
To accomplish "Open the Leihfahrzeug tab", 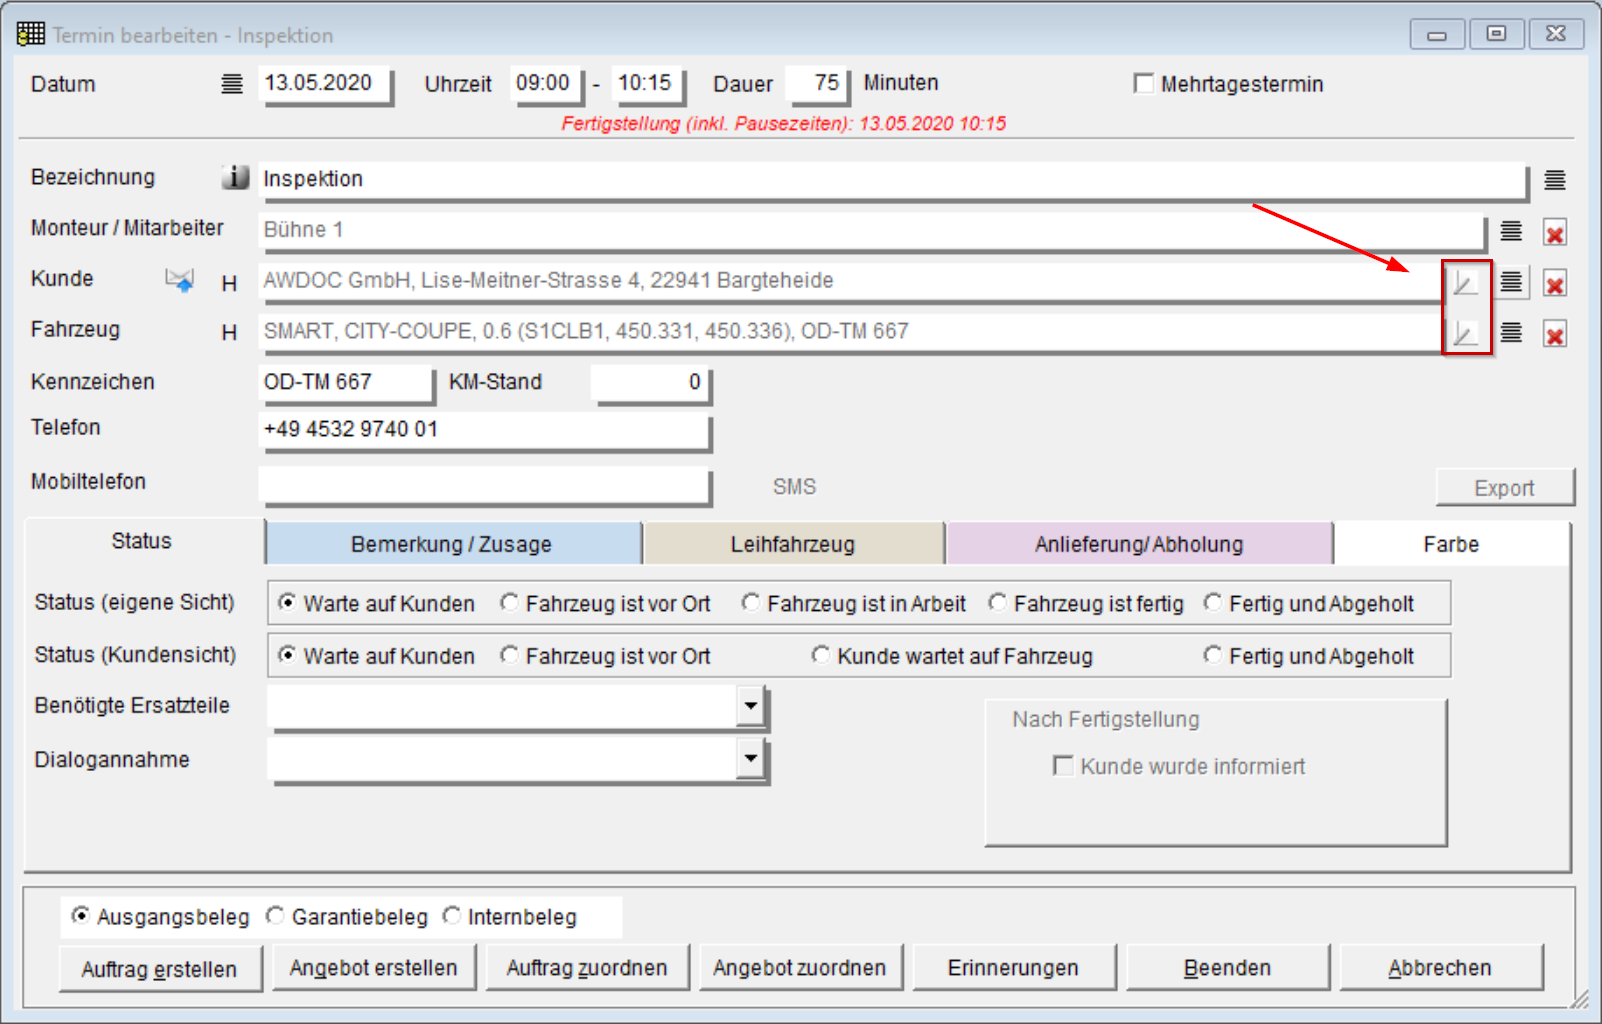I will (x=793, y=544).
